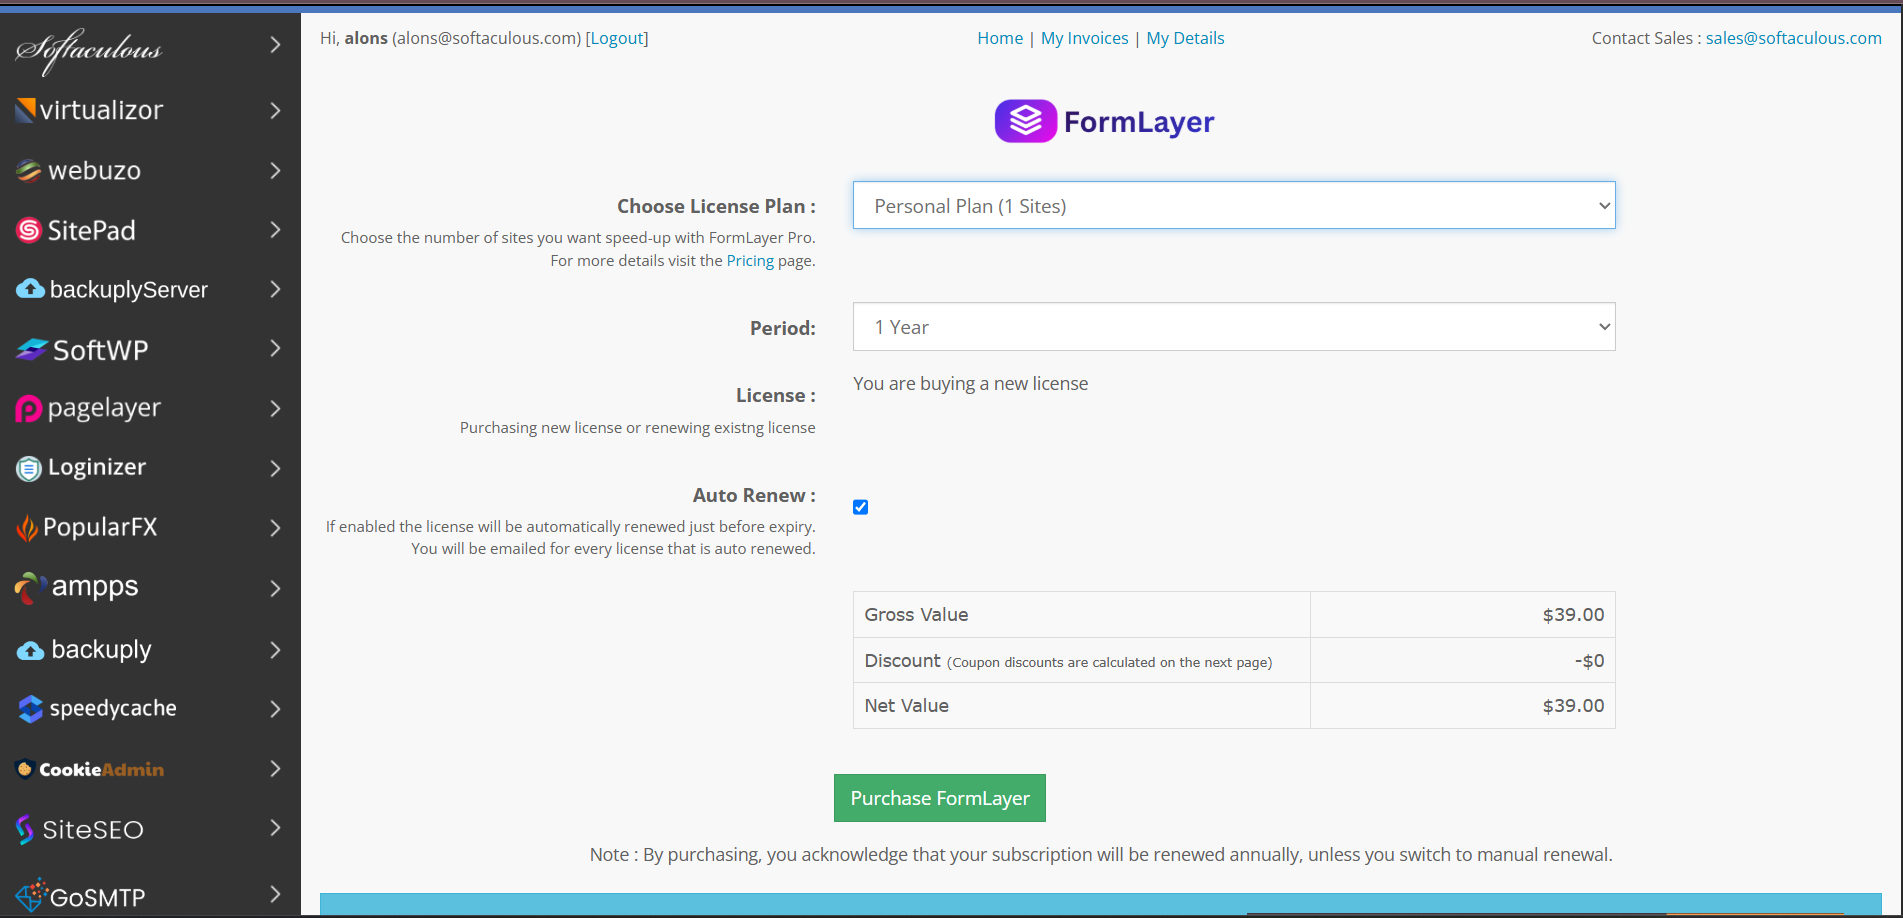Open SoftWP in the sidebar
The image size is (1903, 918).
coord(81,350)
